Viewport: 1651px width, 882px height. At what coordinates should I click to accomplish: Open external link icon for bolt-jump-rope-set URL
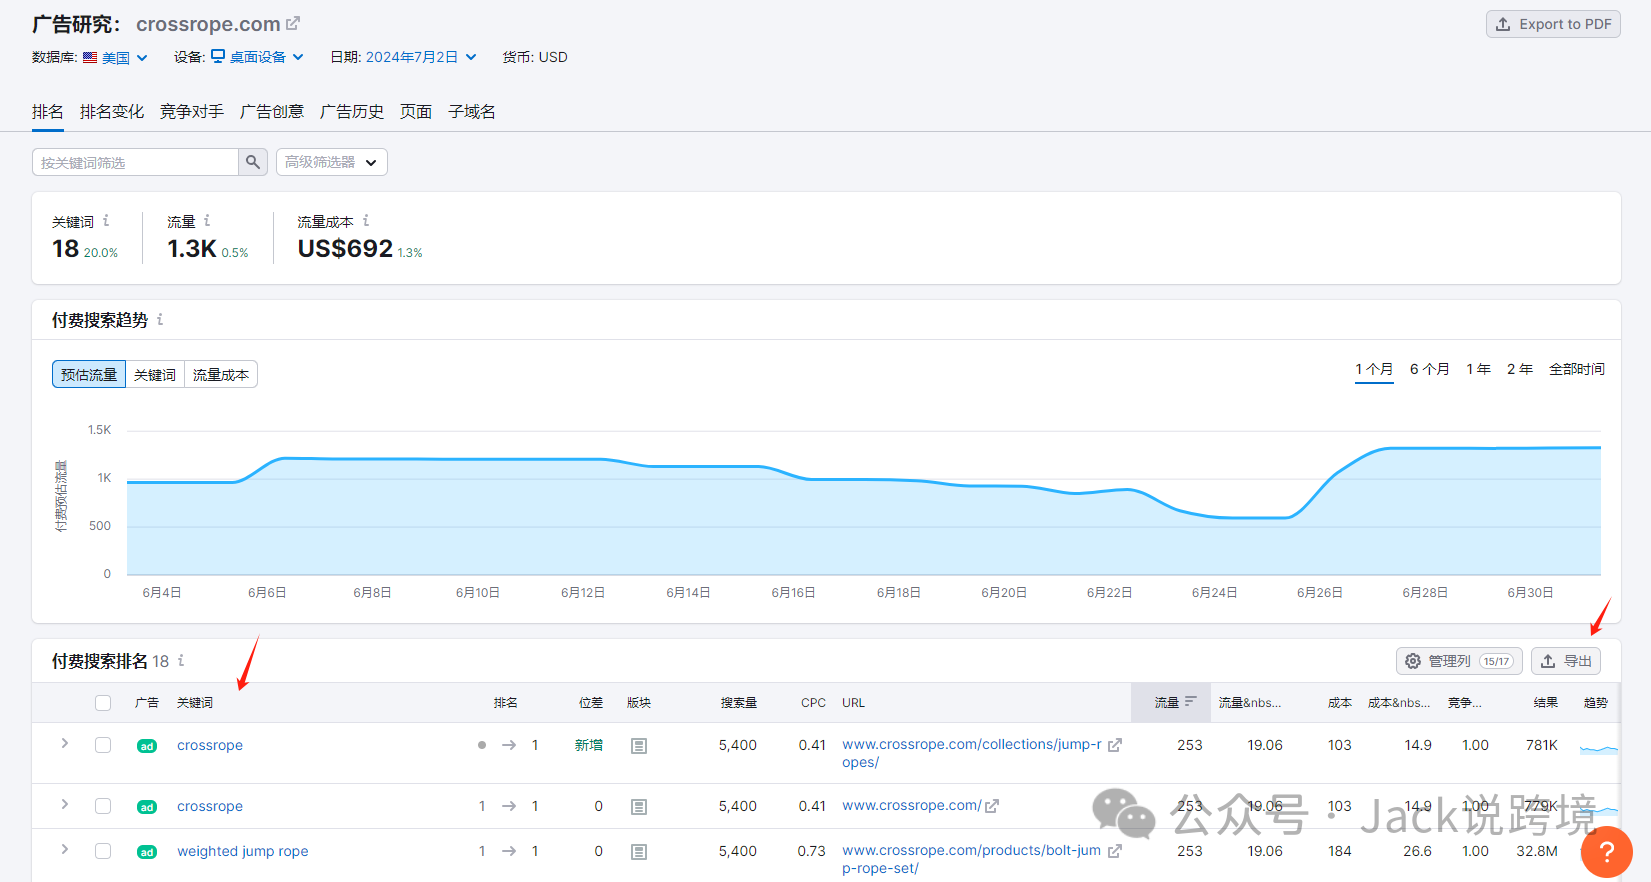pos(1115,851)
